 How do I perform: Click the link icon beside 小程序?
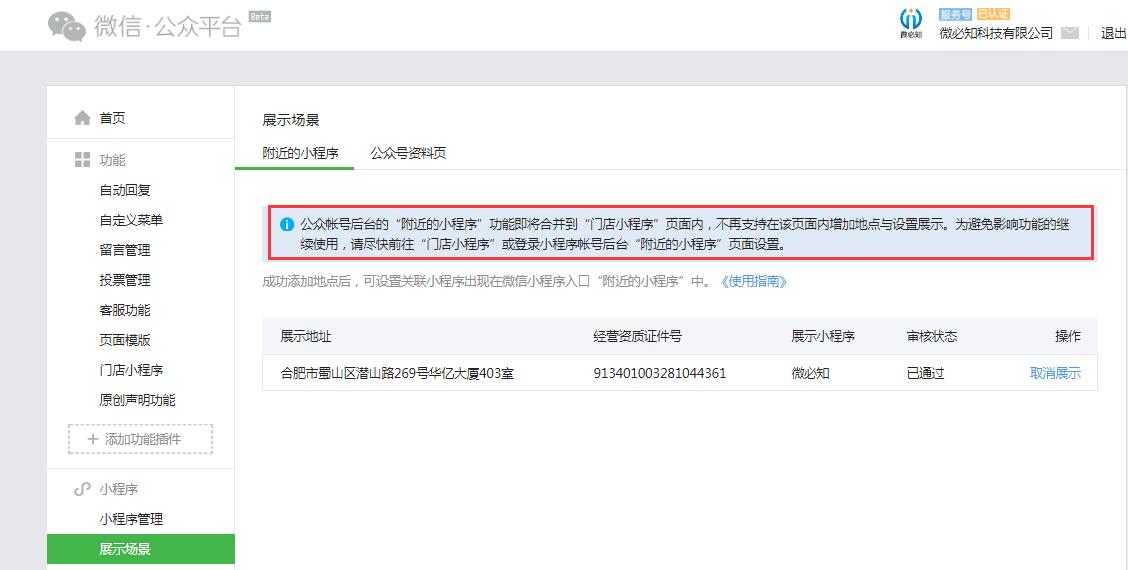click(82, 489)
